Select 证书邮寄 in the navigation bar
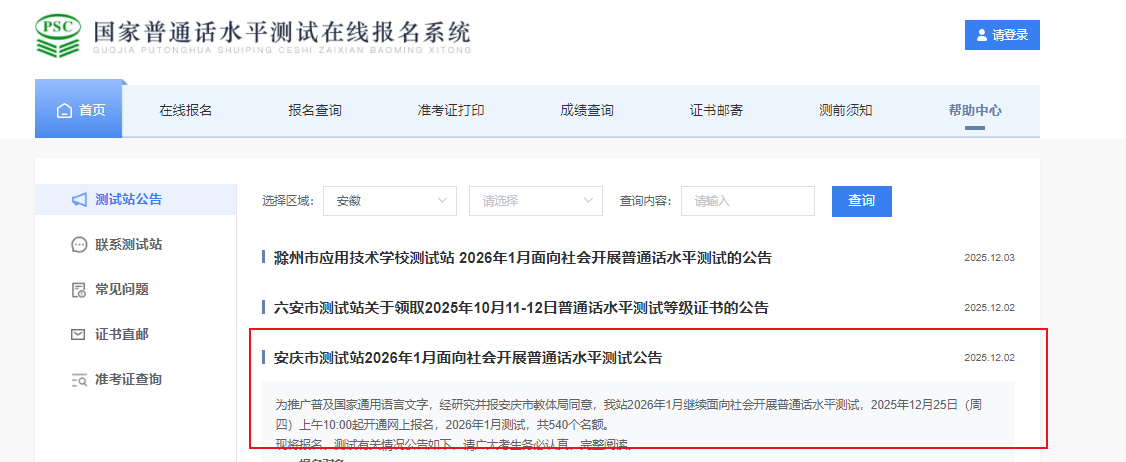 [x=716, y=111]
